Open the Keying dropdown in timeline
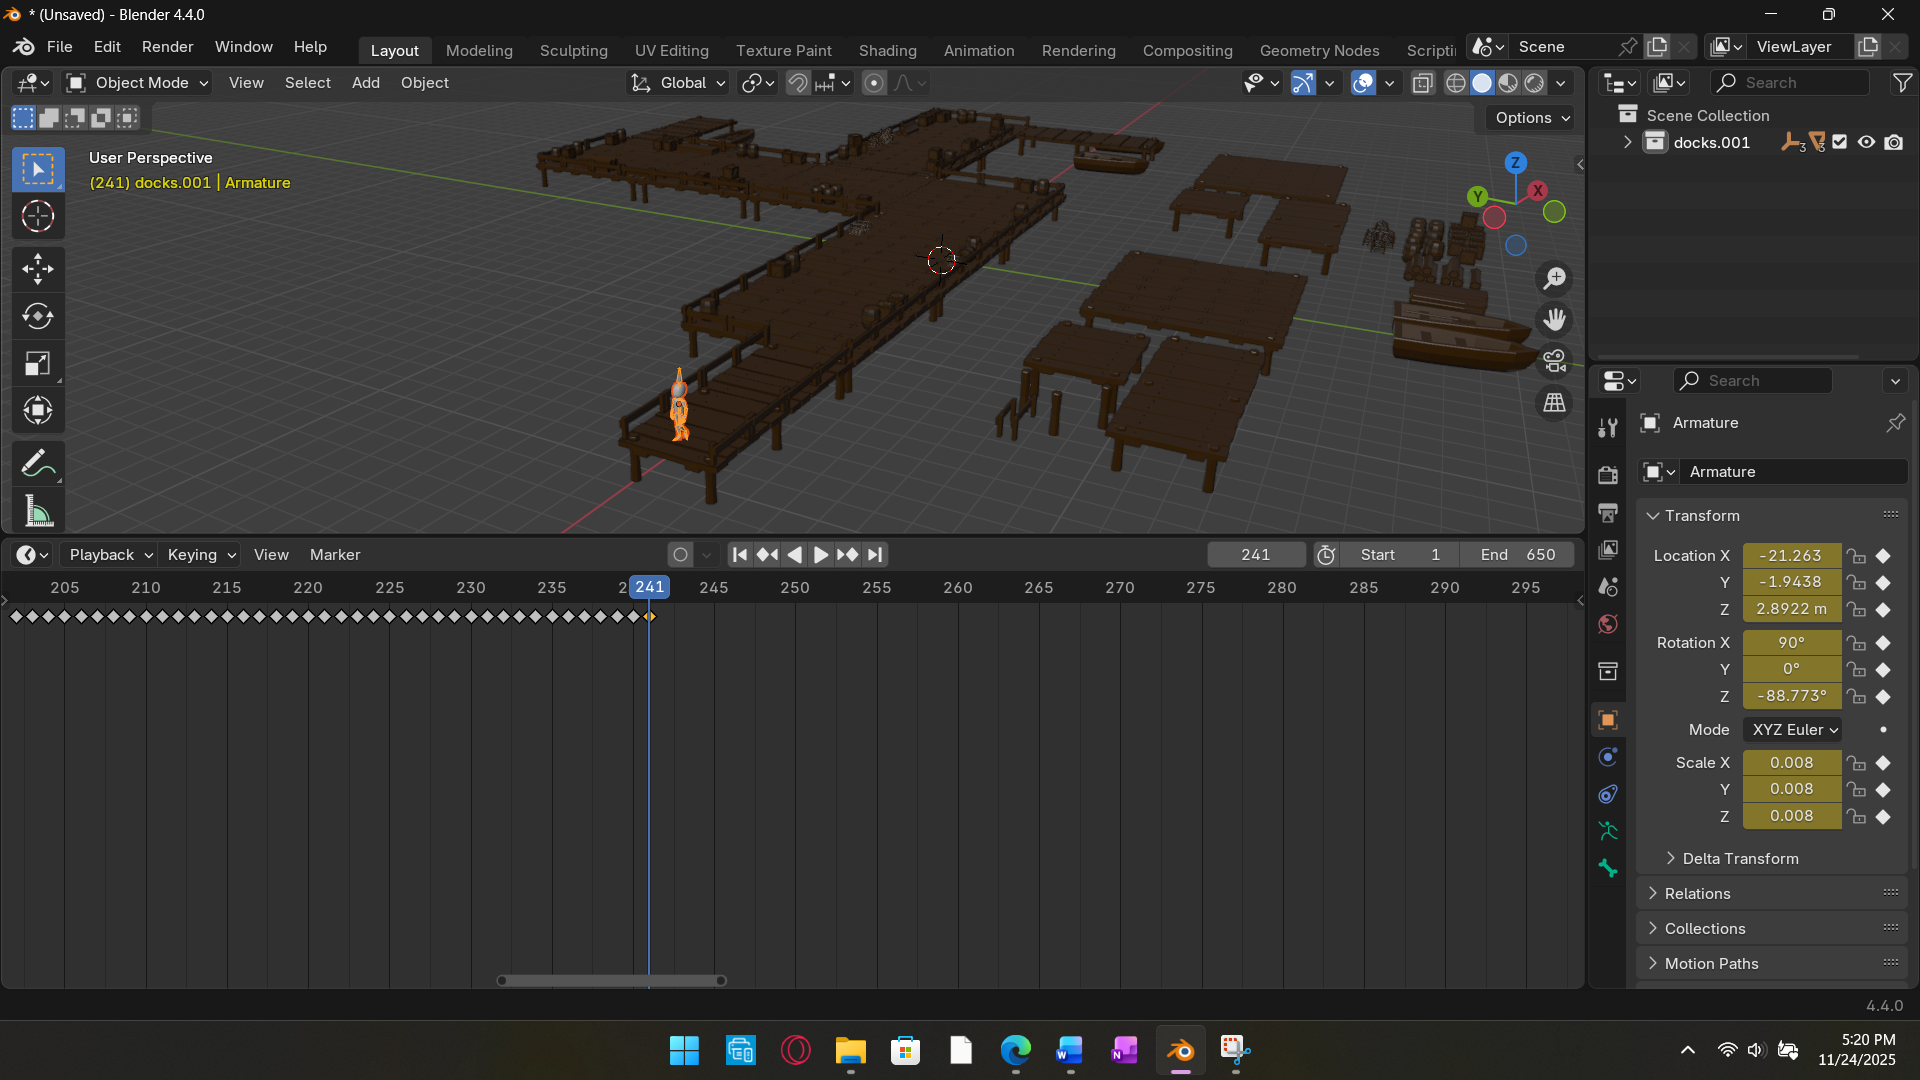 click(x=201, y=555)
